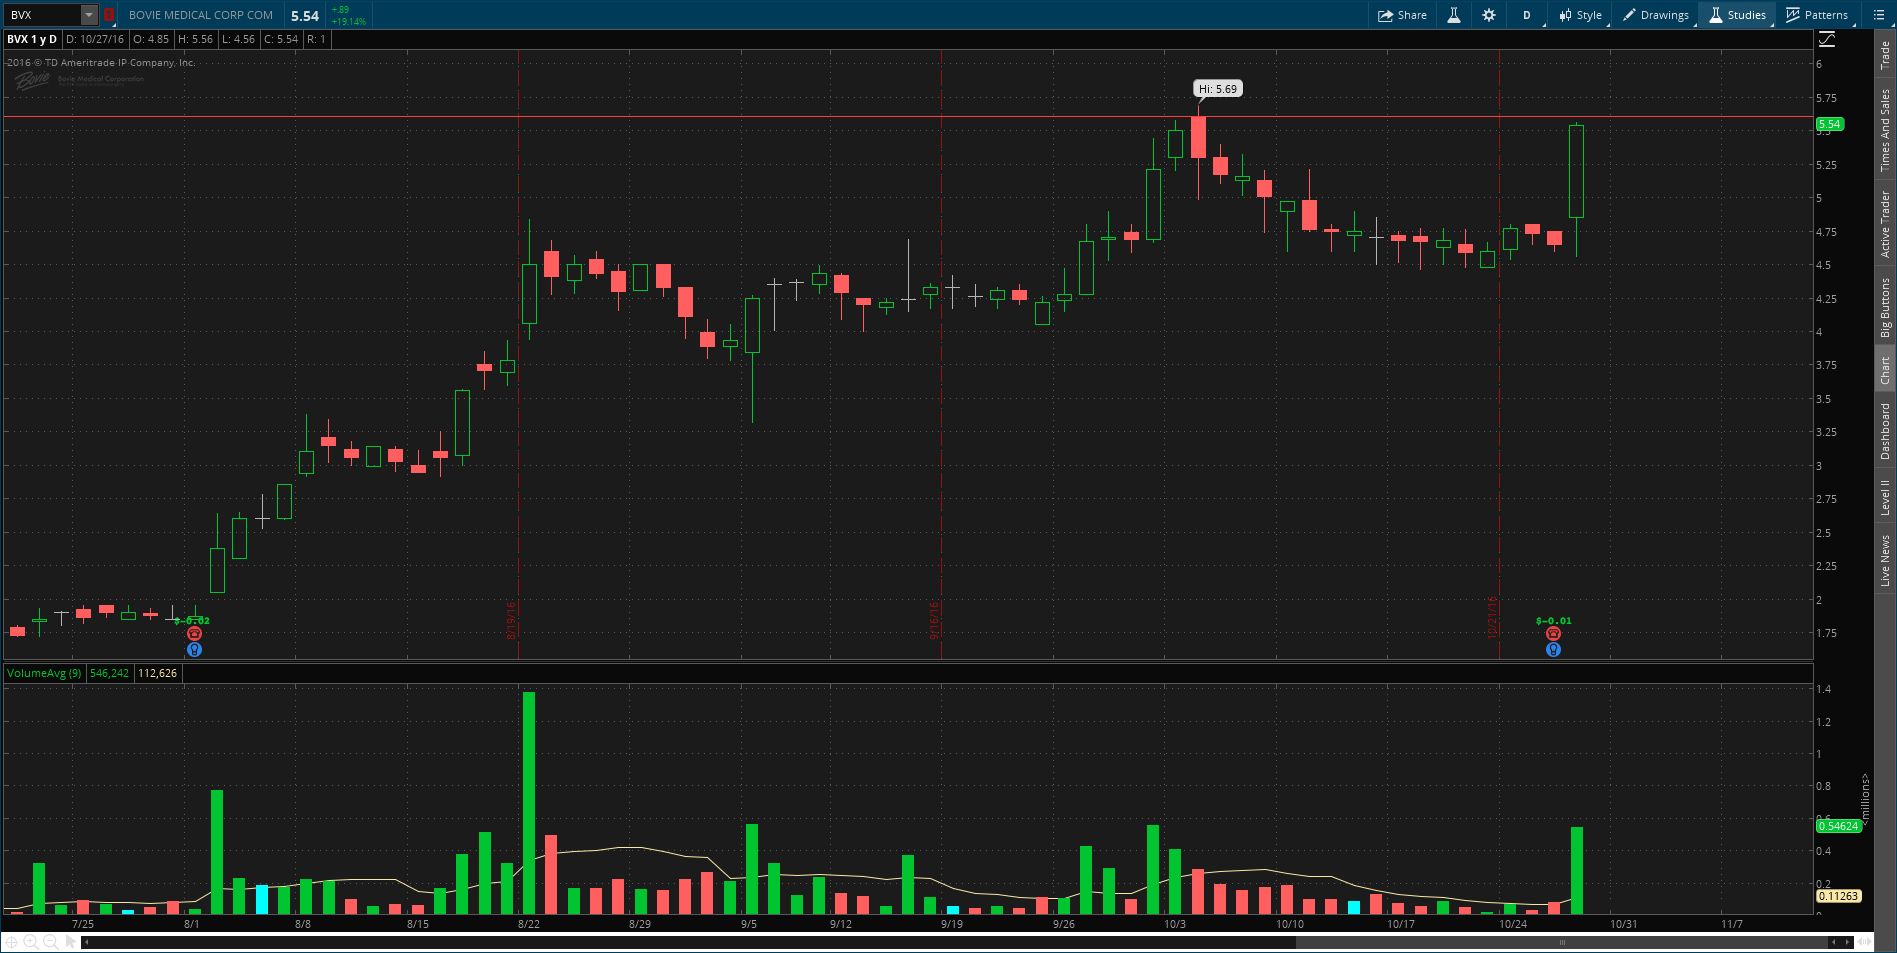Click the 'R: 1' range value

[x=316, y=39]
